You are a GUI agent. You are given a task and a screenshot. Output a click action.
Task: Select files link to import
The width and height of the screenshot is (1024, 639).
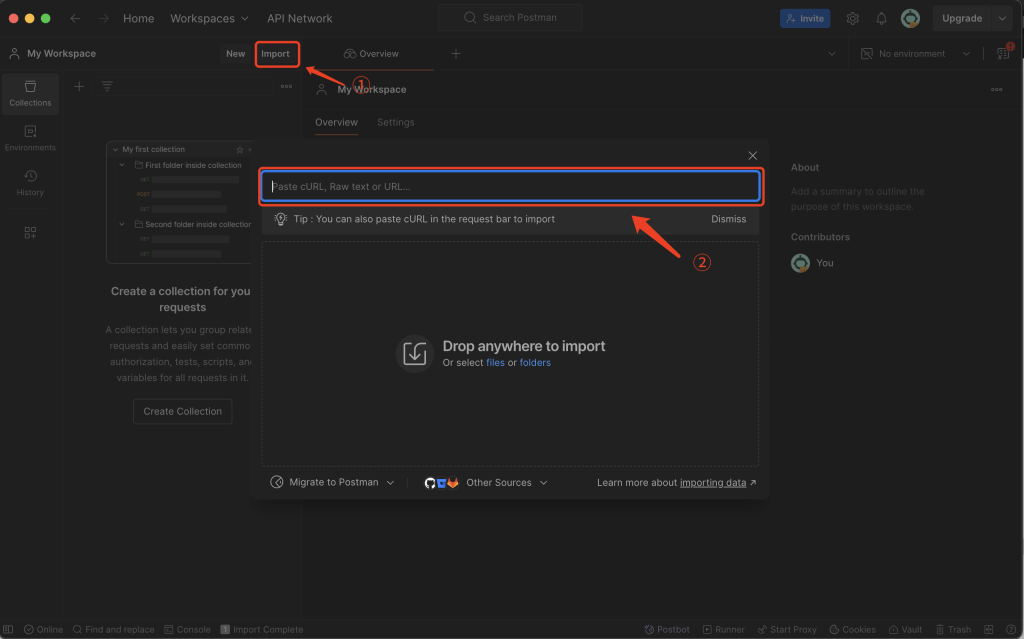[495, 363]
